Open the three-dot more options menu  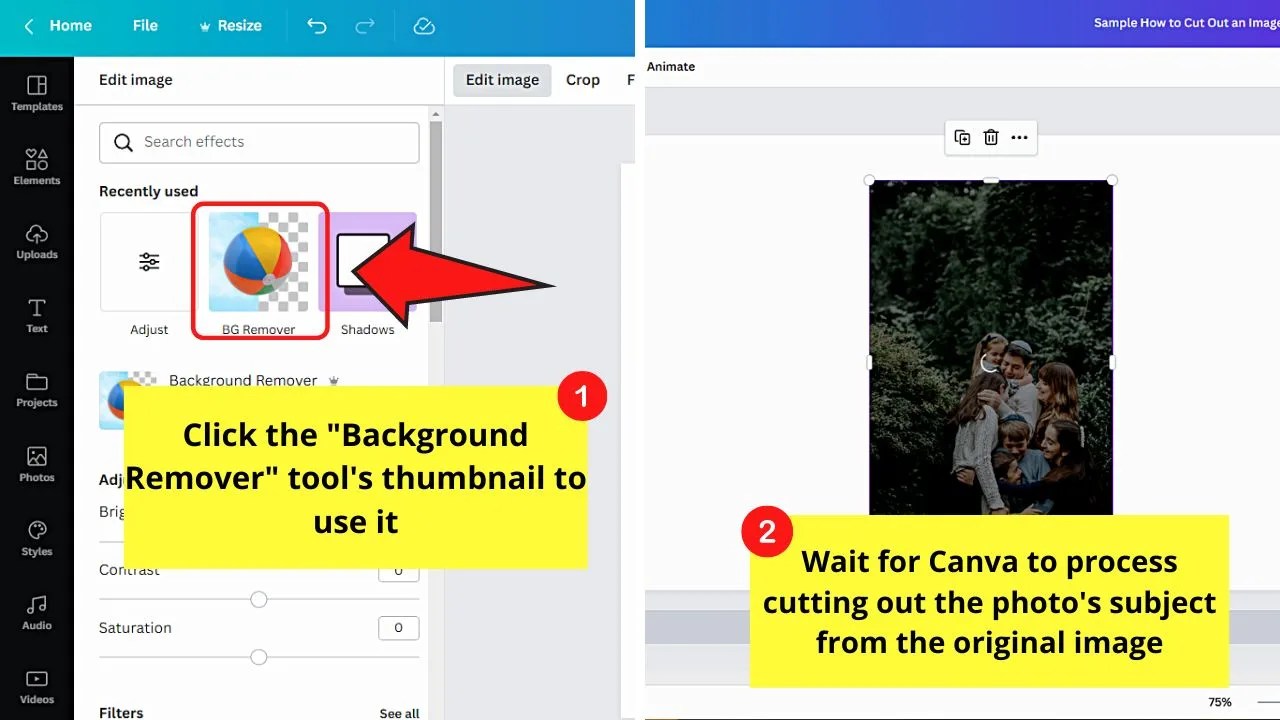pyautogui.click(x=1019, y=137)
